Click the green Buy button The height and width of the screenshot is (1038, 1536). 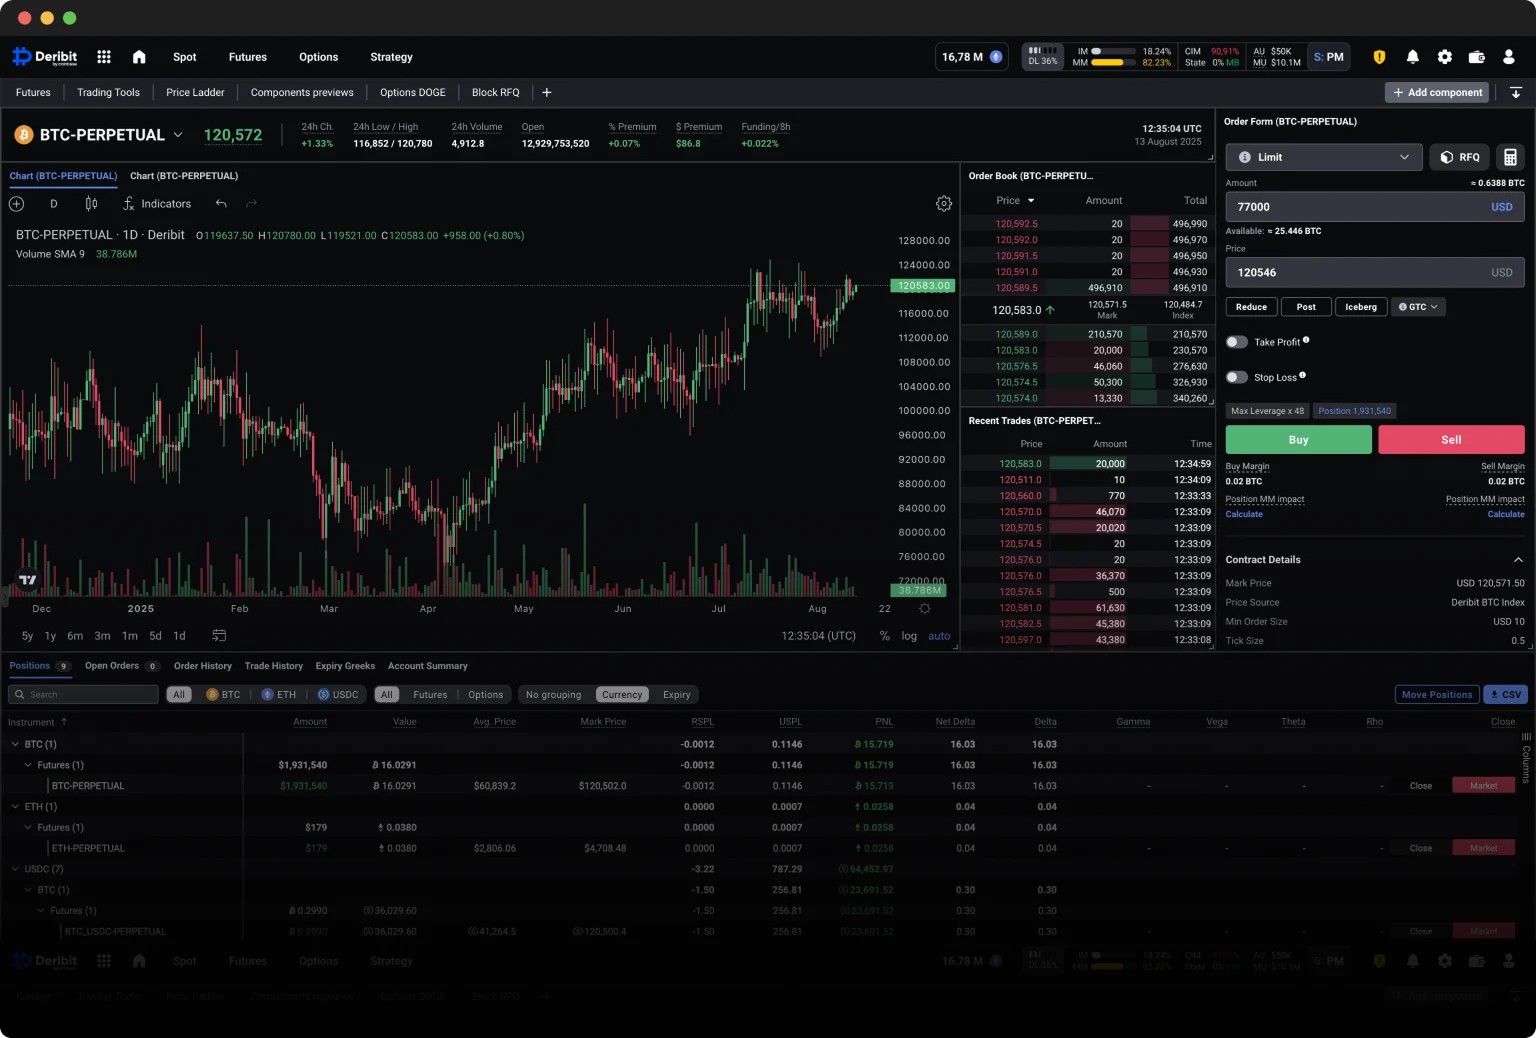pos(1298,440)
